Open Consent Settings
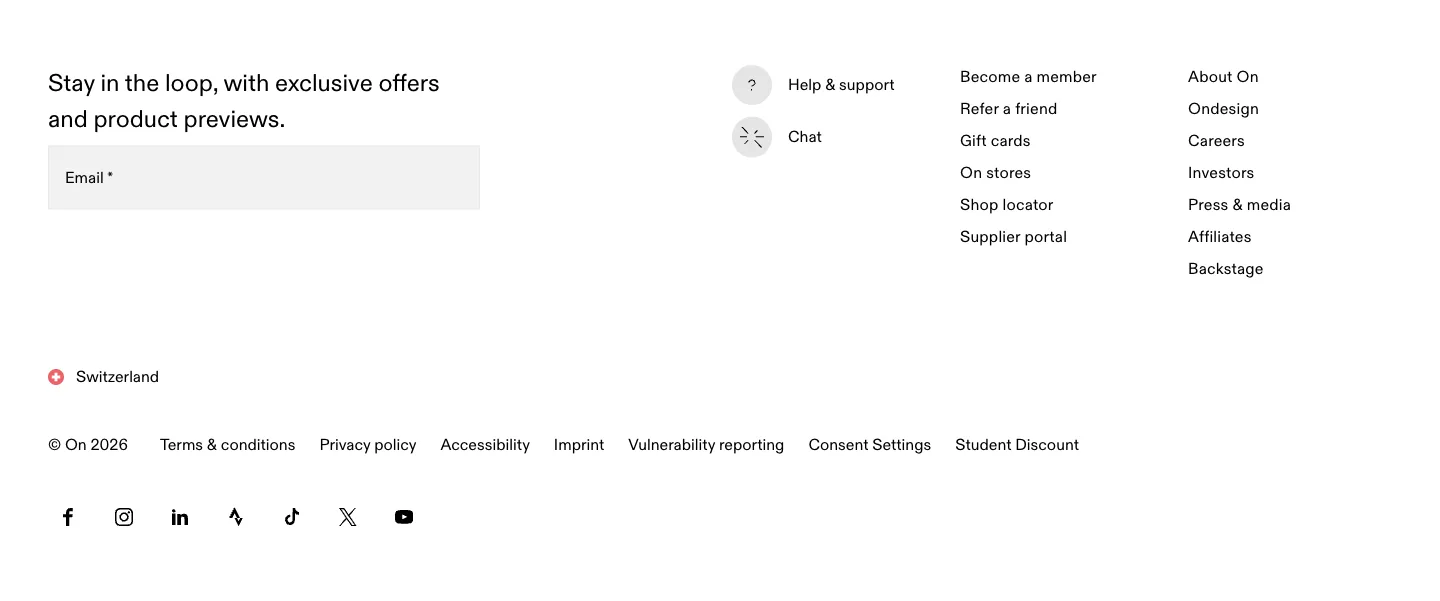 coord(870,445)
